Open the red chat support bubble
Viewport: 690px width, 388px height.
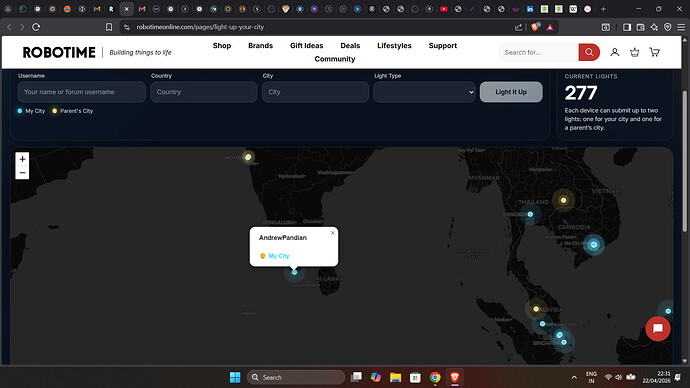(x=658, y=329)
